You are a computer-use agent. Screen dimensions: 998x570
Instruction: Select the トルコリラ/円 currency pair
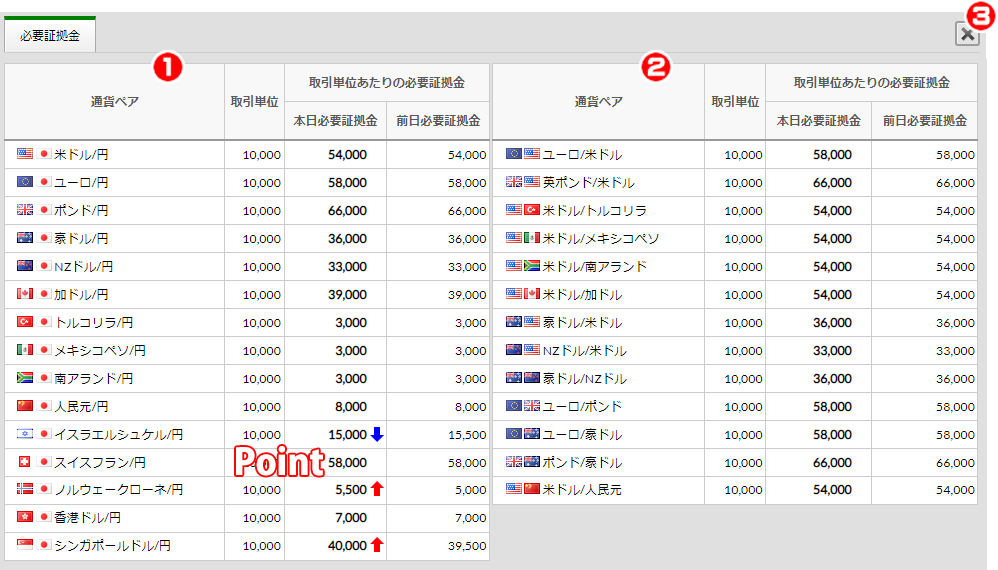(94, 323)
